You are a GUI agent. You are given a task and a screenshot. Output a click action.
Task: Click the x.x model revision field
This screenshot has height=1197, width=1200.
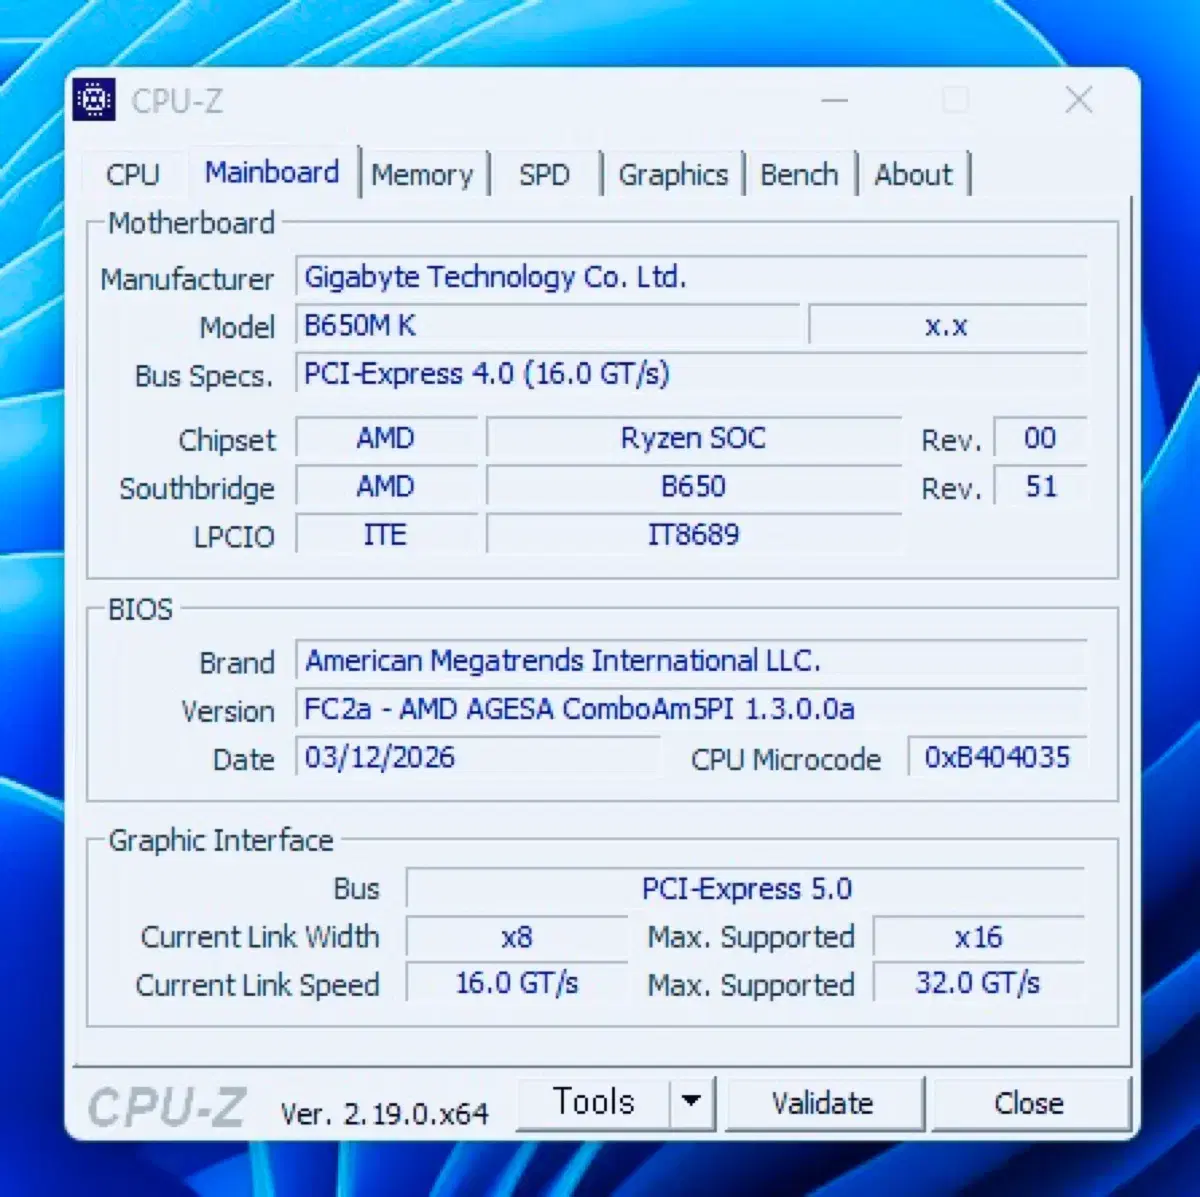(x=947, y=325)
